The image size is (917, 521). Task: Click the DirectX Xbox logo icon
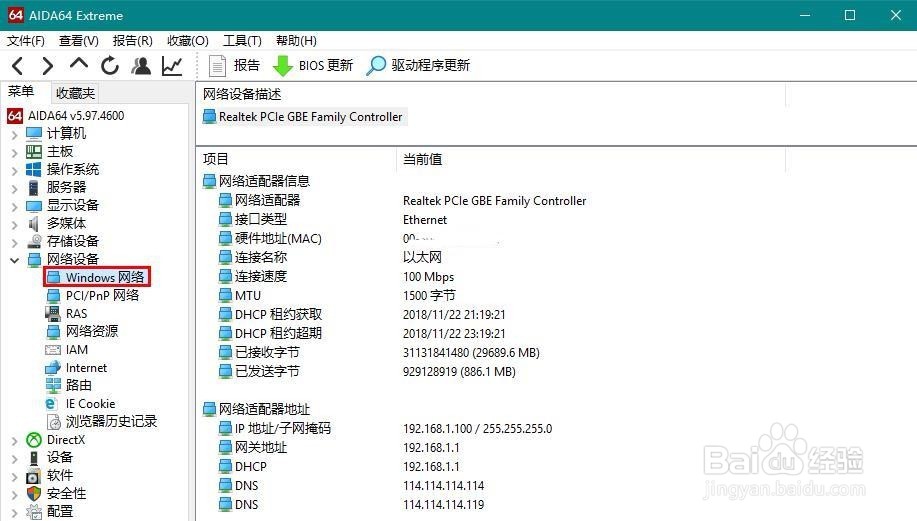[34, 440]
